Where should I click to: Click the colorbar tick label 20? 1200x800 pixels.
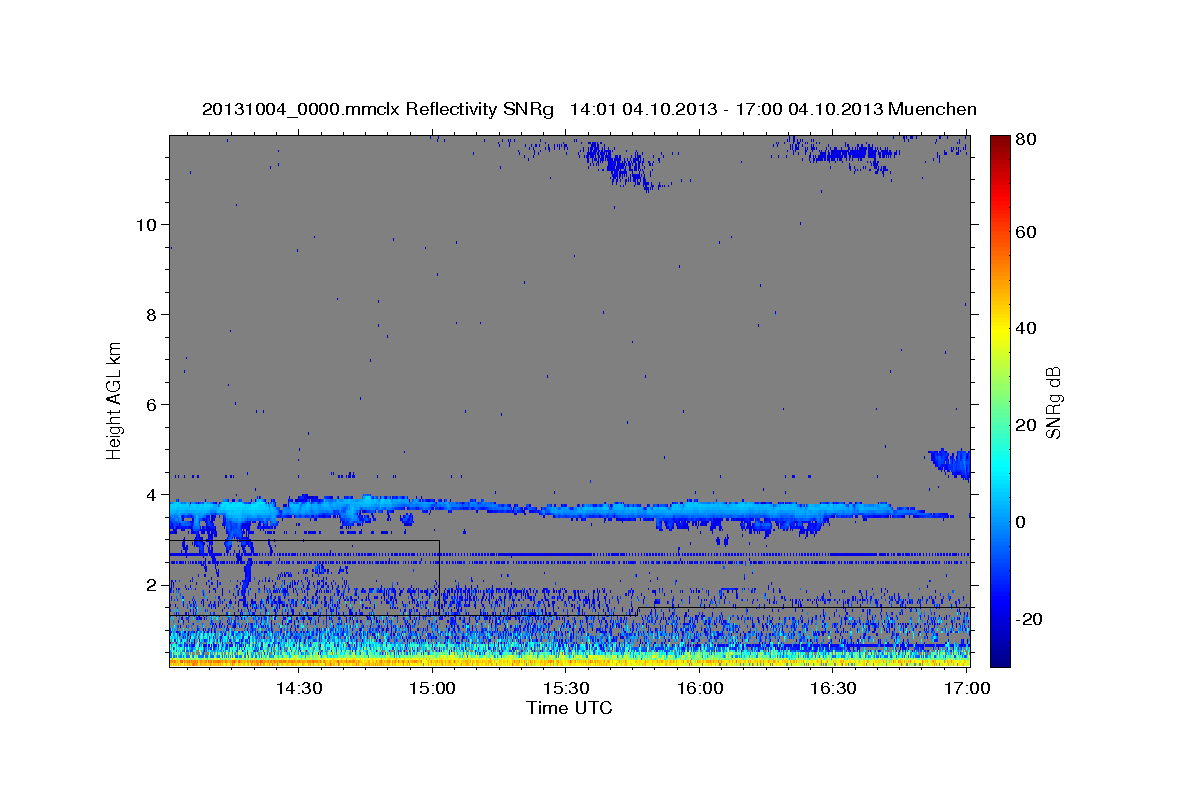click(1026, 425)
